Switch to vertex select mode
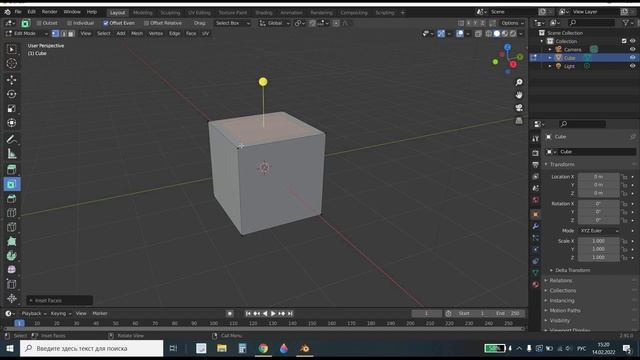Viewport: 640px width, 360px height. (x=56, y=33)
